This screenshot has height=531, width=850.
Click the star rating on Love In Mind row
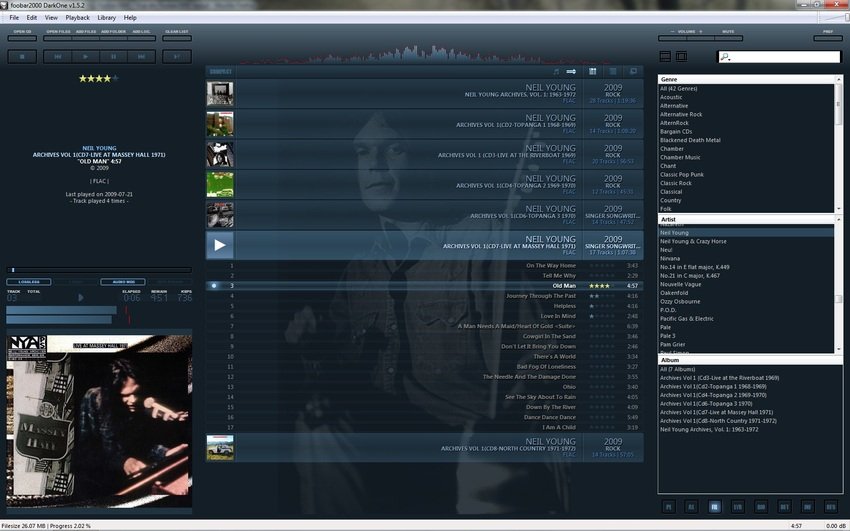602,316
